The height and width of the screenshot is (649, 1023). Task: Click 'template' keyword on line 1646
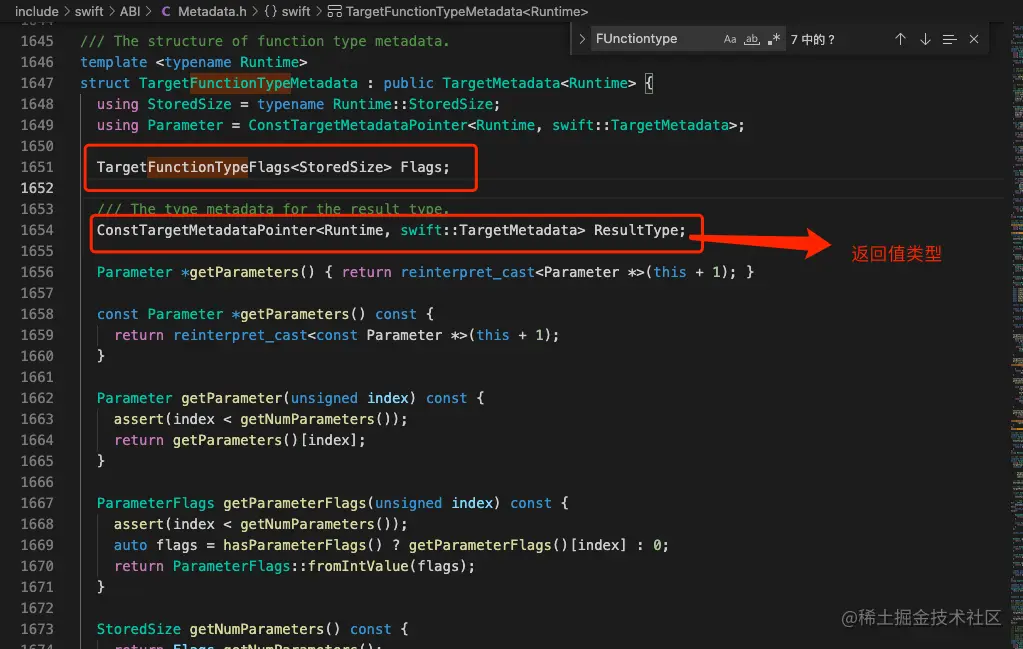(114, 62)
